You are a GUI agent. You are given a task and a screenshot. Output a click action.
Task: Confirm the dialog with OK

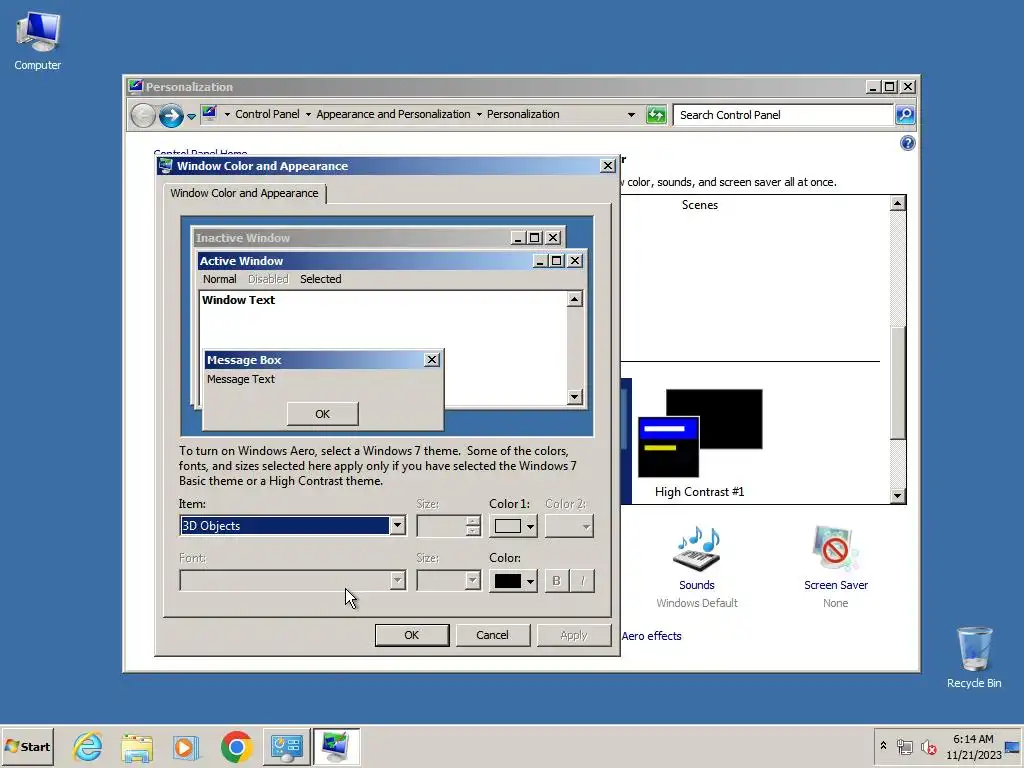411,635
